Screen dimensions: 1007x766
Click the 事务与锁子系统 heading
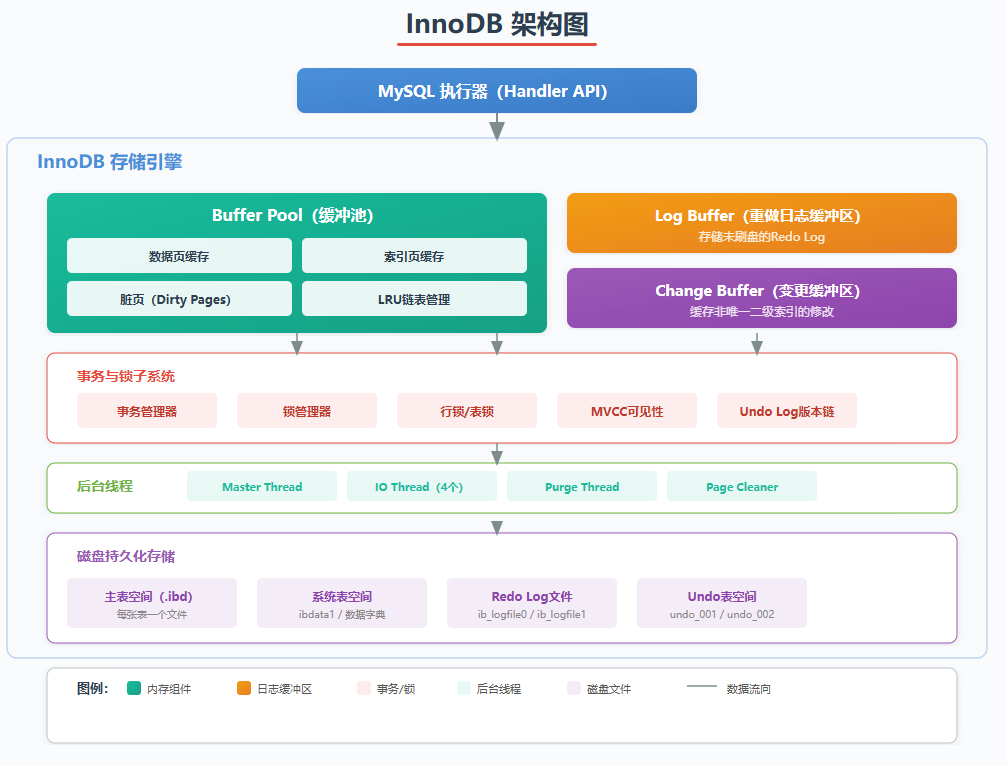coord(126,376)
